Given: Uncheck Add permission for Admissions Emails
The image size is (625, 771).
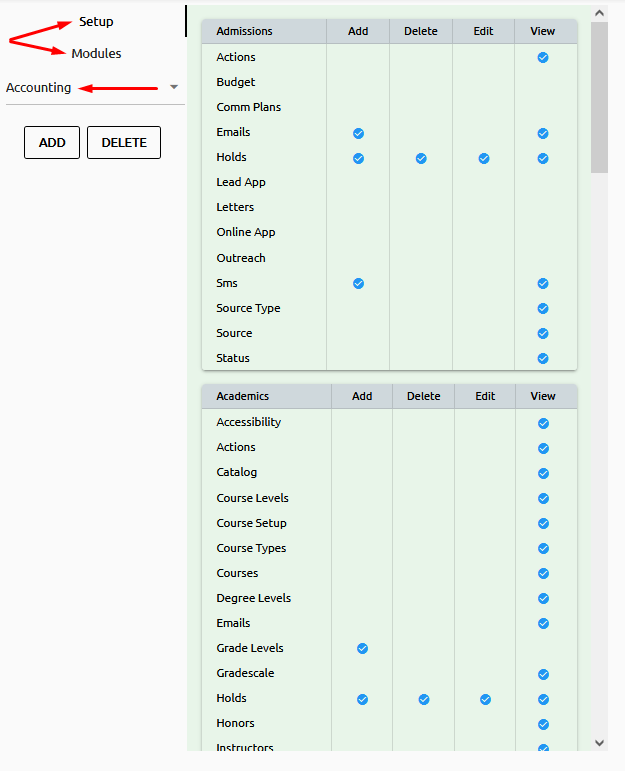Looking at the screenshot, I should coord(358,133).
